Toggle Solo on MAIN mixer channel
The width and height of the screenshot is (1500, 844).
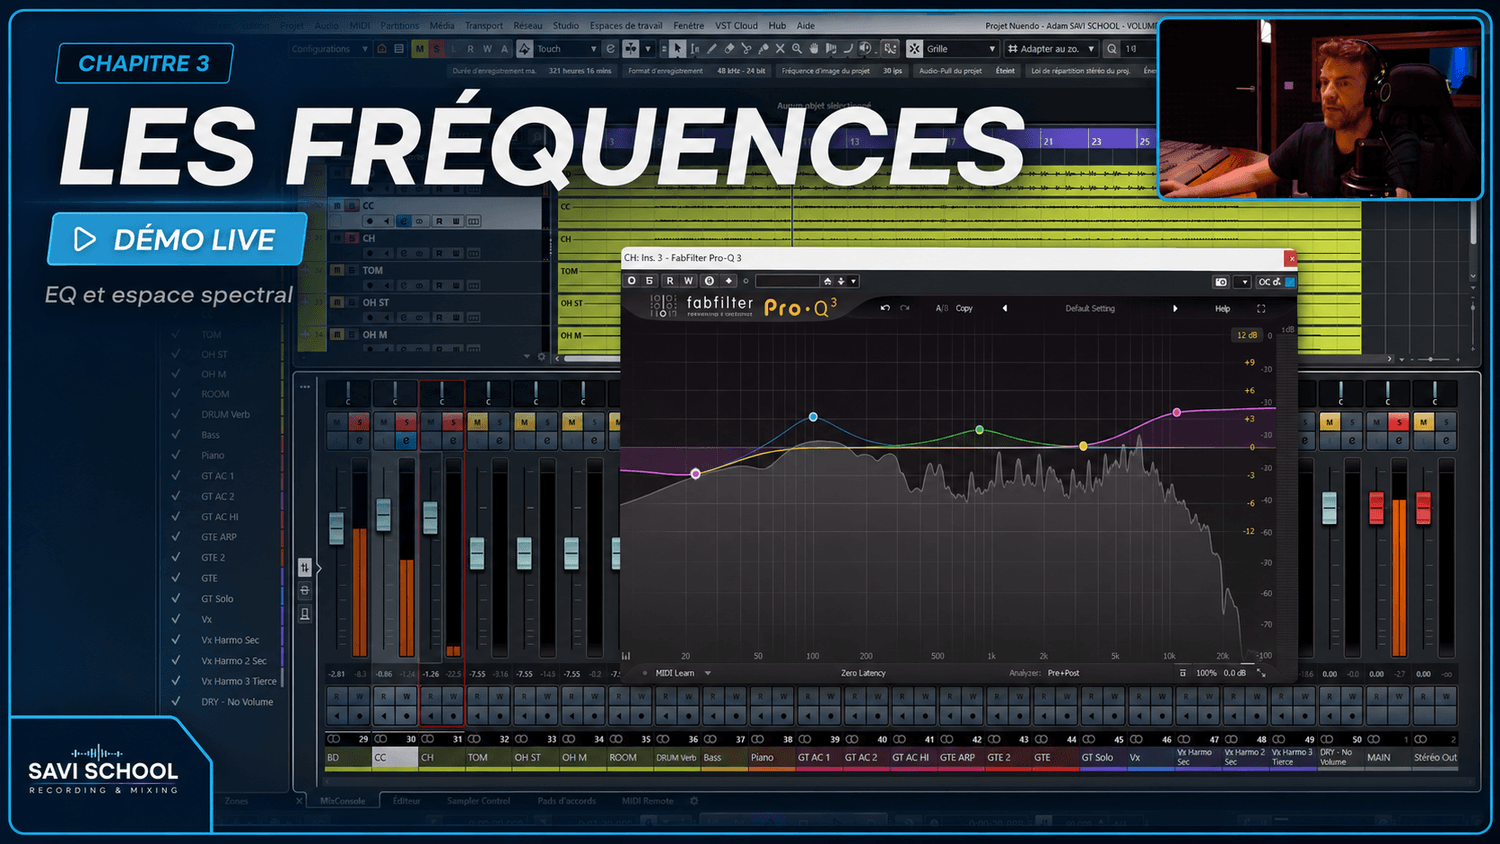point(1399,422)
